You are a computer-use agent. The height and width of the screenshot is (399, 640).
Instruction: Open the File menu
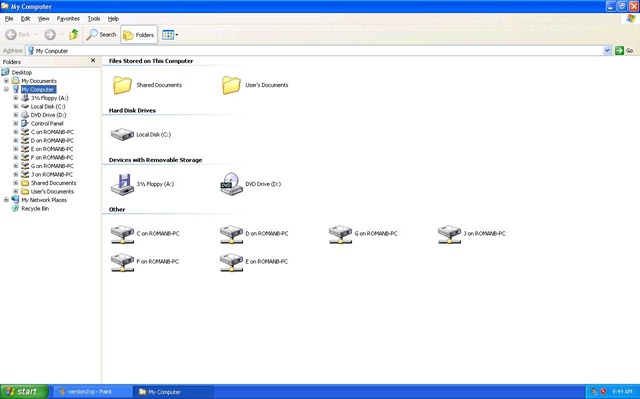(x=9, y=19)
